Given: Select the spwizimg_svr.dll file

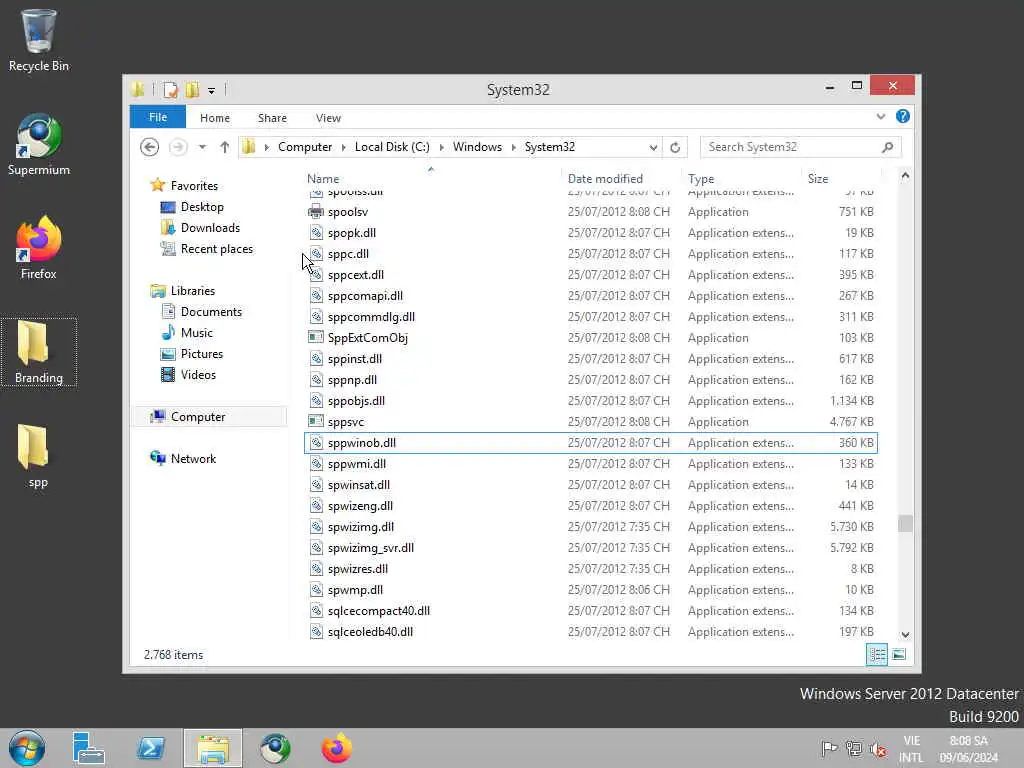Looking at the screenshot, I should coord(591,548).
